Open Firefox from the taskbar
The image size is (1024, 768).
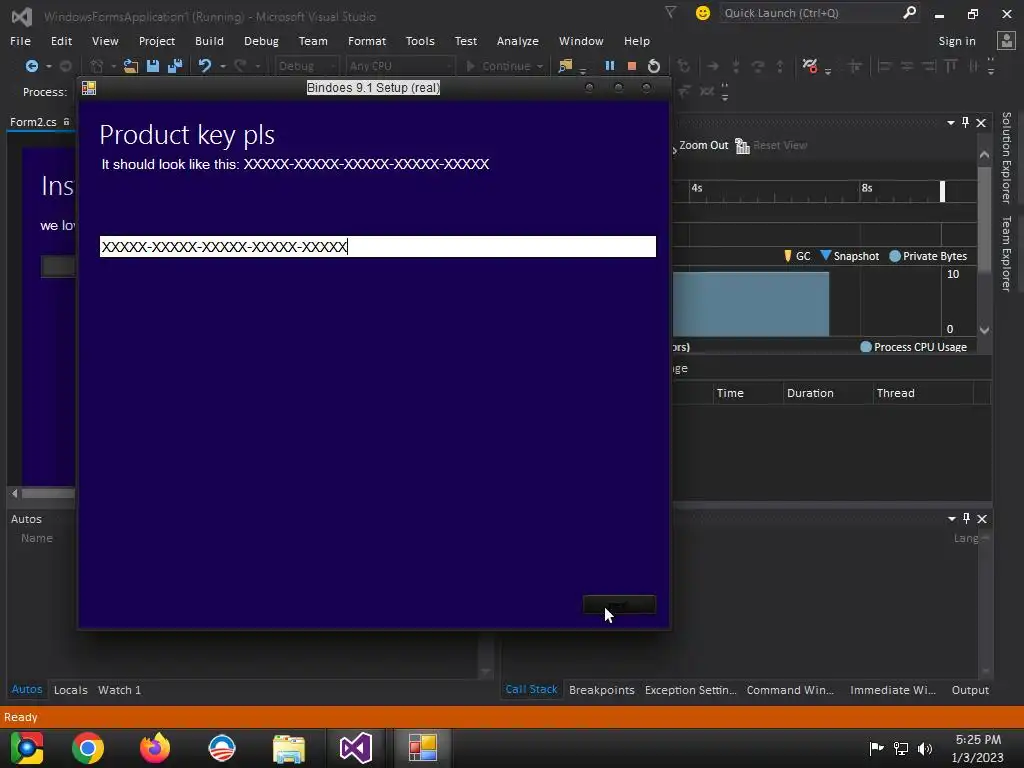click(x=155, y=748)
